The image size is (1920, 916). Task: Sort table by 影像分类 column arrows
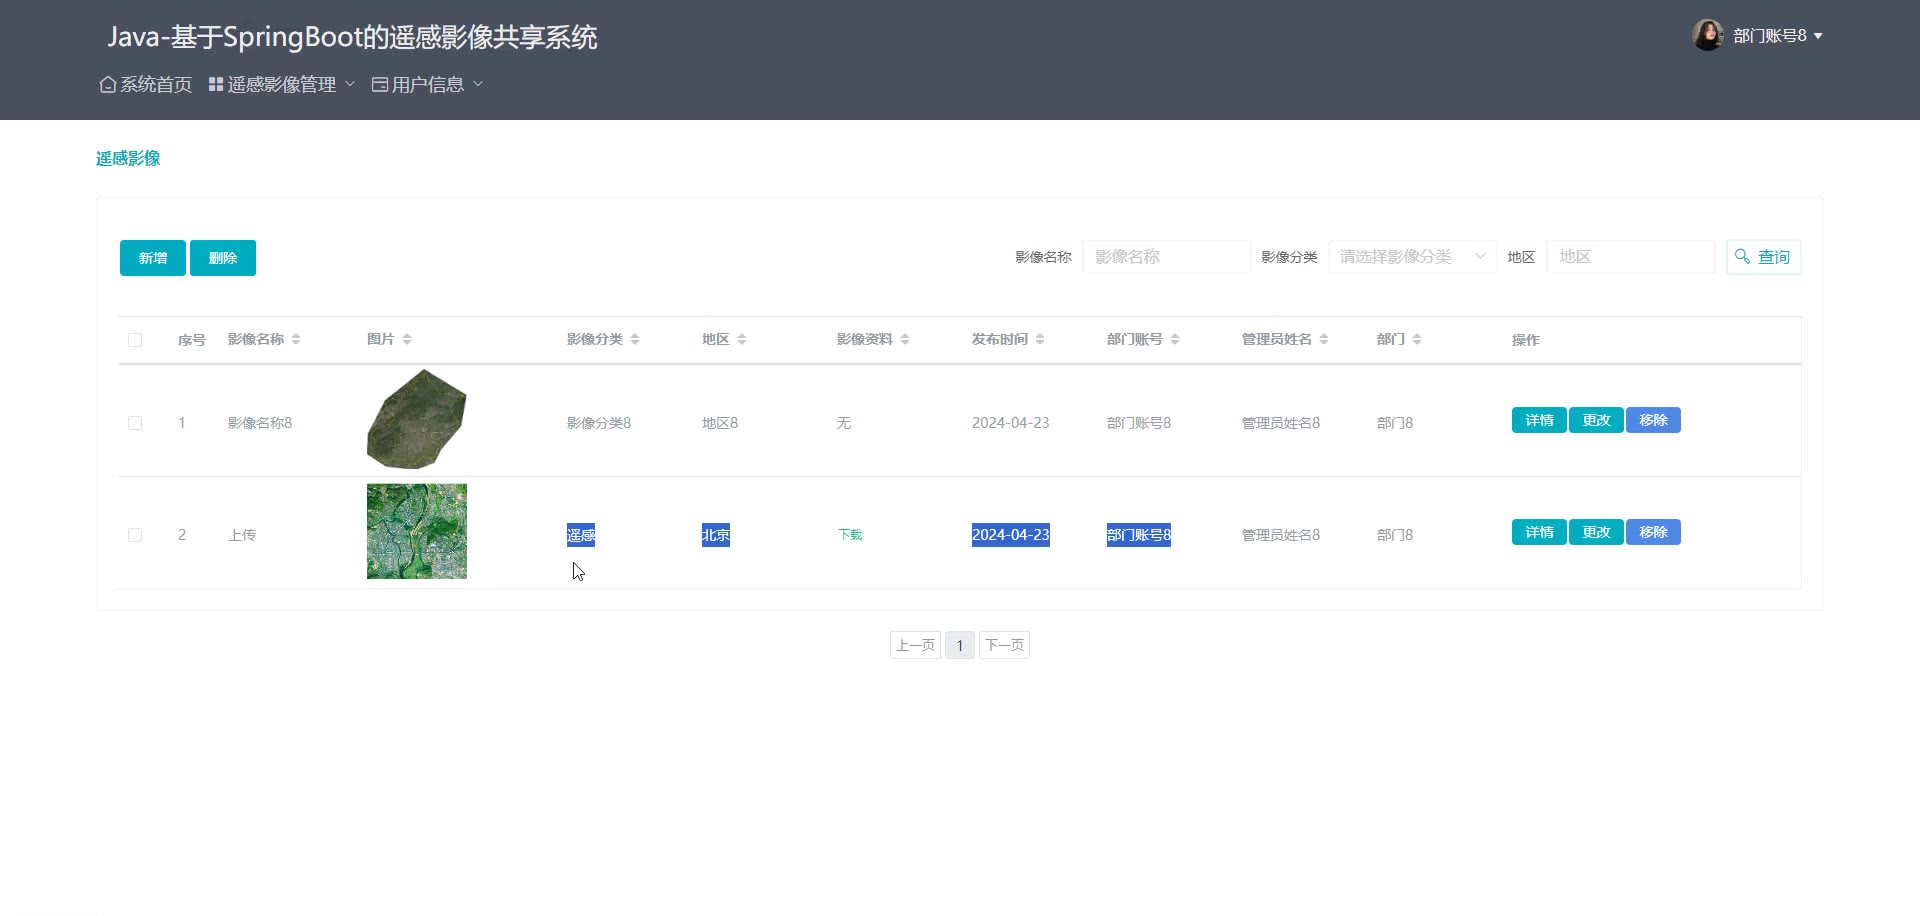635,340
